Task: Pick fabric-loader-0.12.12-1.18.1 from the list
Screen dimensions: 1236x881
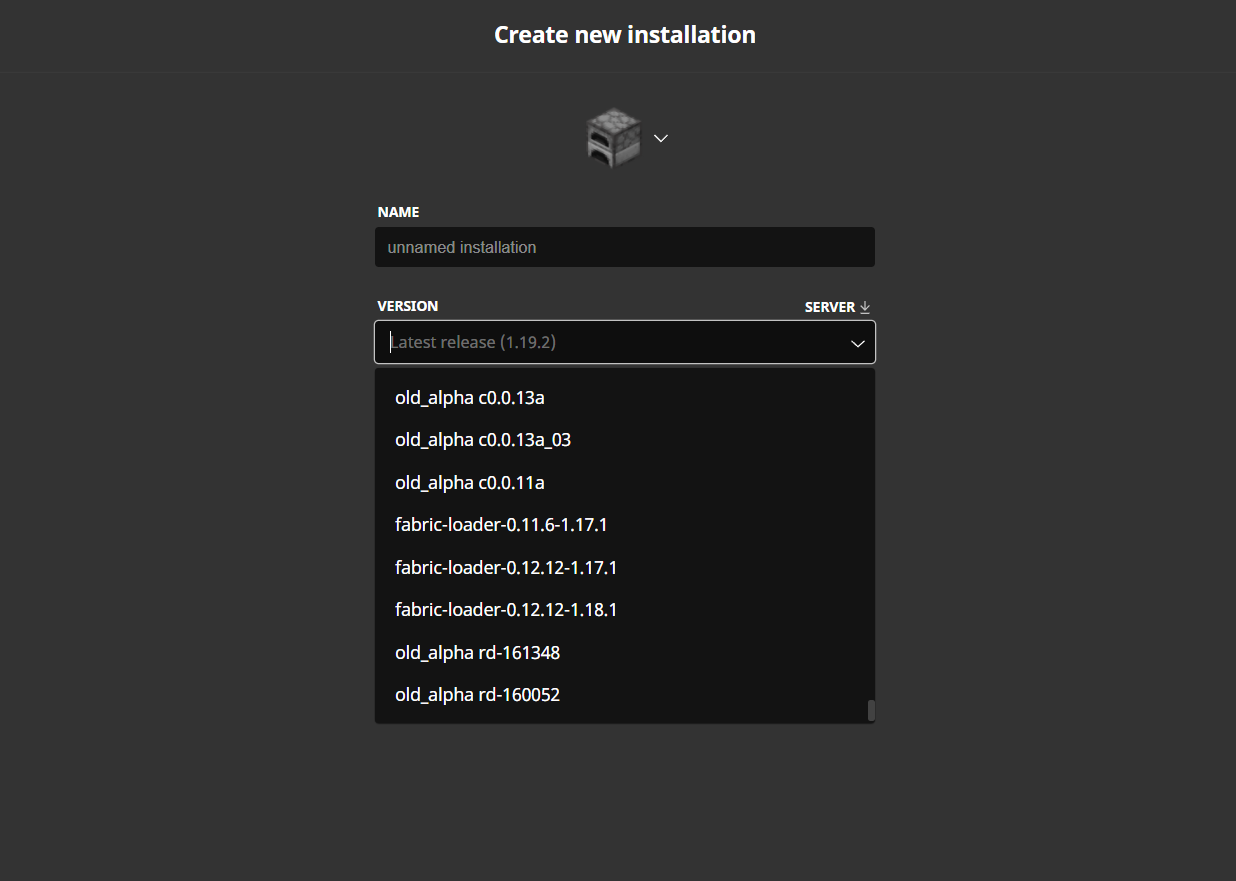Action: point(506,610)
